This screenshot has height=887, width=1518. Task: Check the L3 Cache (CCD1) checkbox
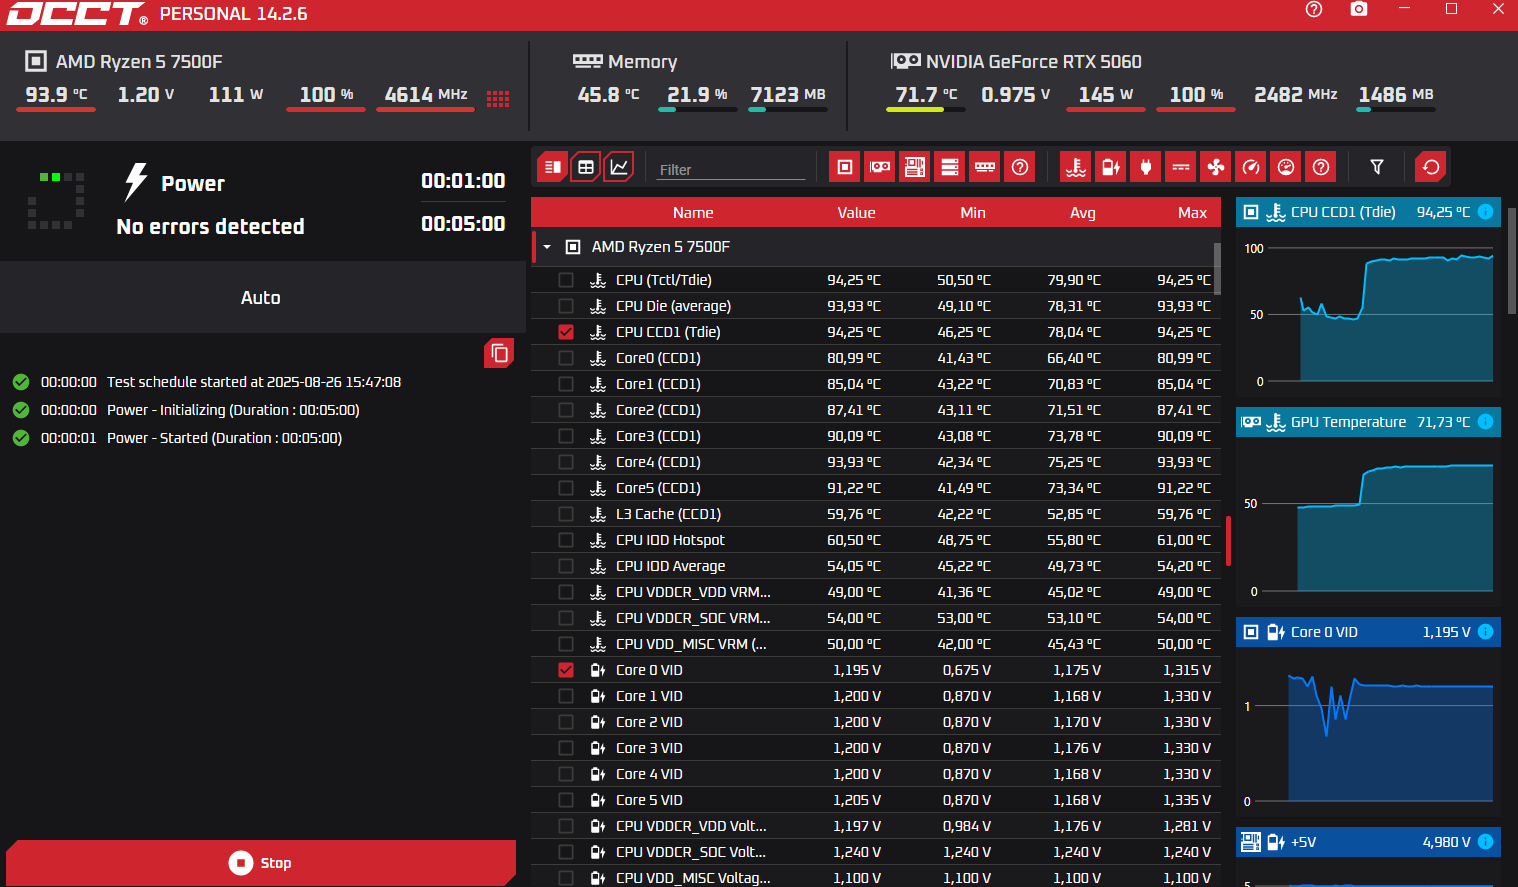point(566,514)
